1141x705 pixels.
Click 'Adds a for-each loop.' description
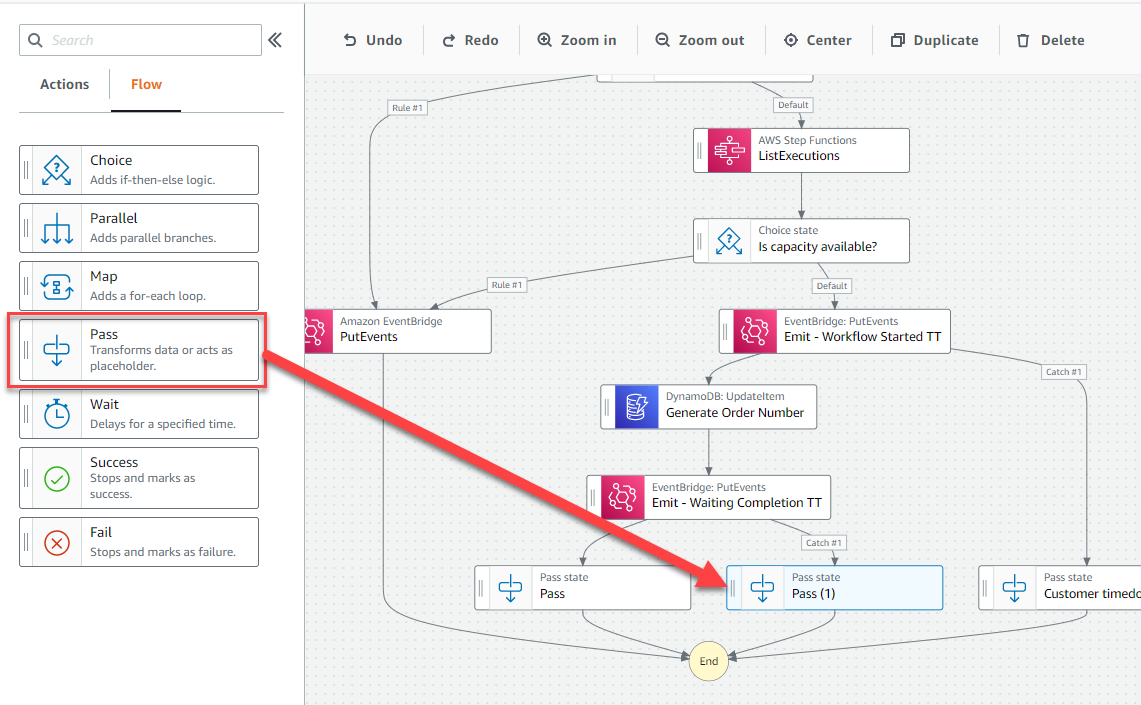click(148, 296)
